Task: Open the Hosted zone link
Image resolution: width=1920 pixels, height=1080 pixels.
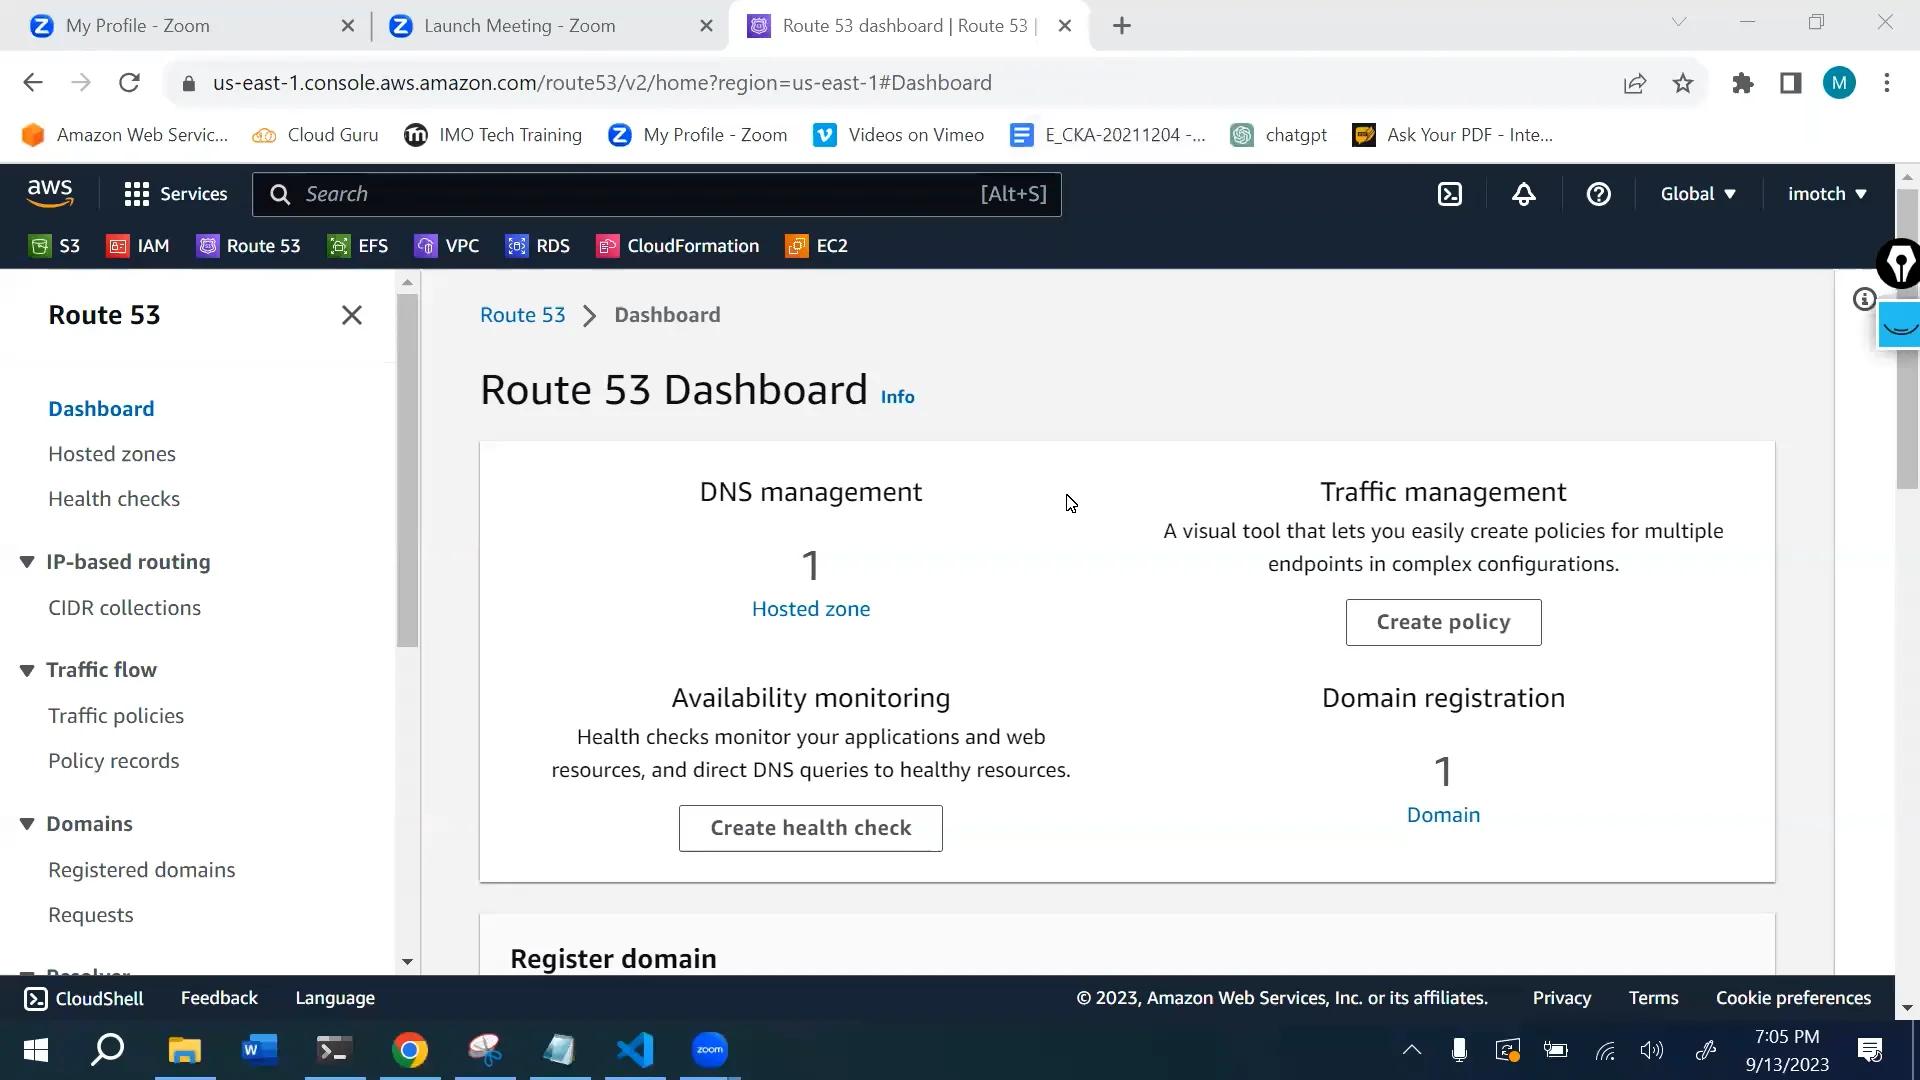Action: (810, 608)
